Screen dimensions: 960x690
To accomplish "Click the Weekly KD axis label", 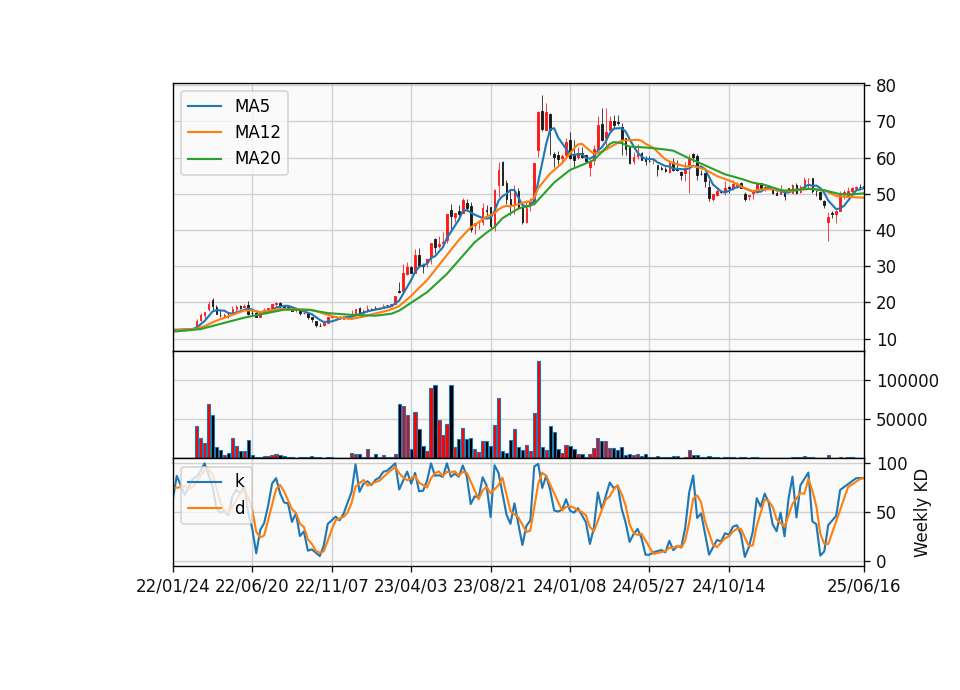I will coord(920,513).
